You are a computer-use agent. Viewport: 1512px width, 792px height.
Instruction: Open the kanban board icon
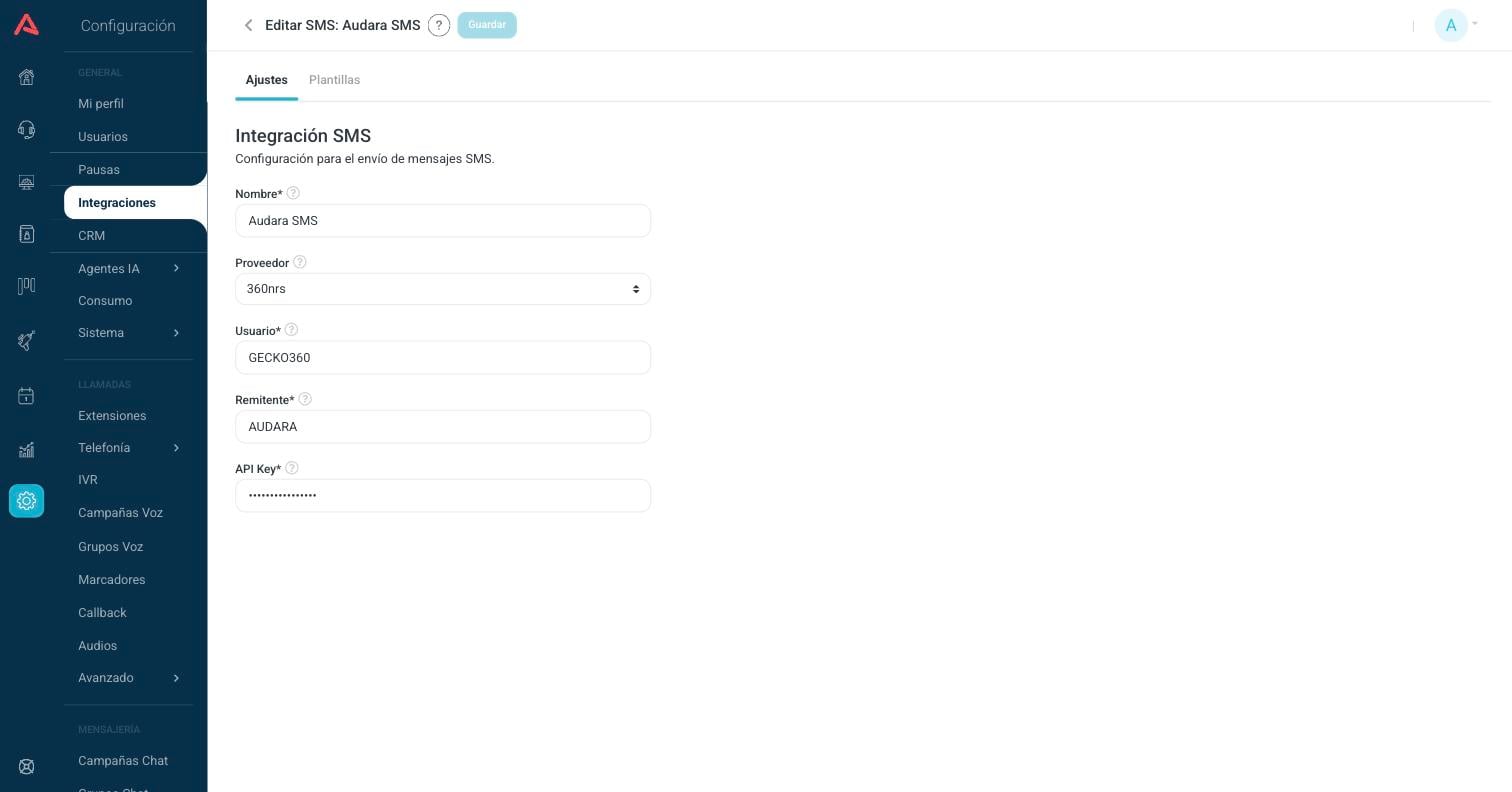(27, 286)
